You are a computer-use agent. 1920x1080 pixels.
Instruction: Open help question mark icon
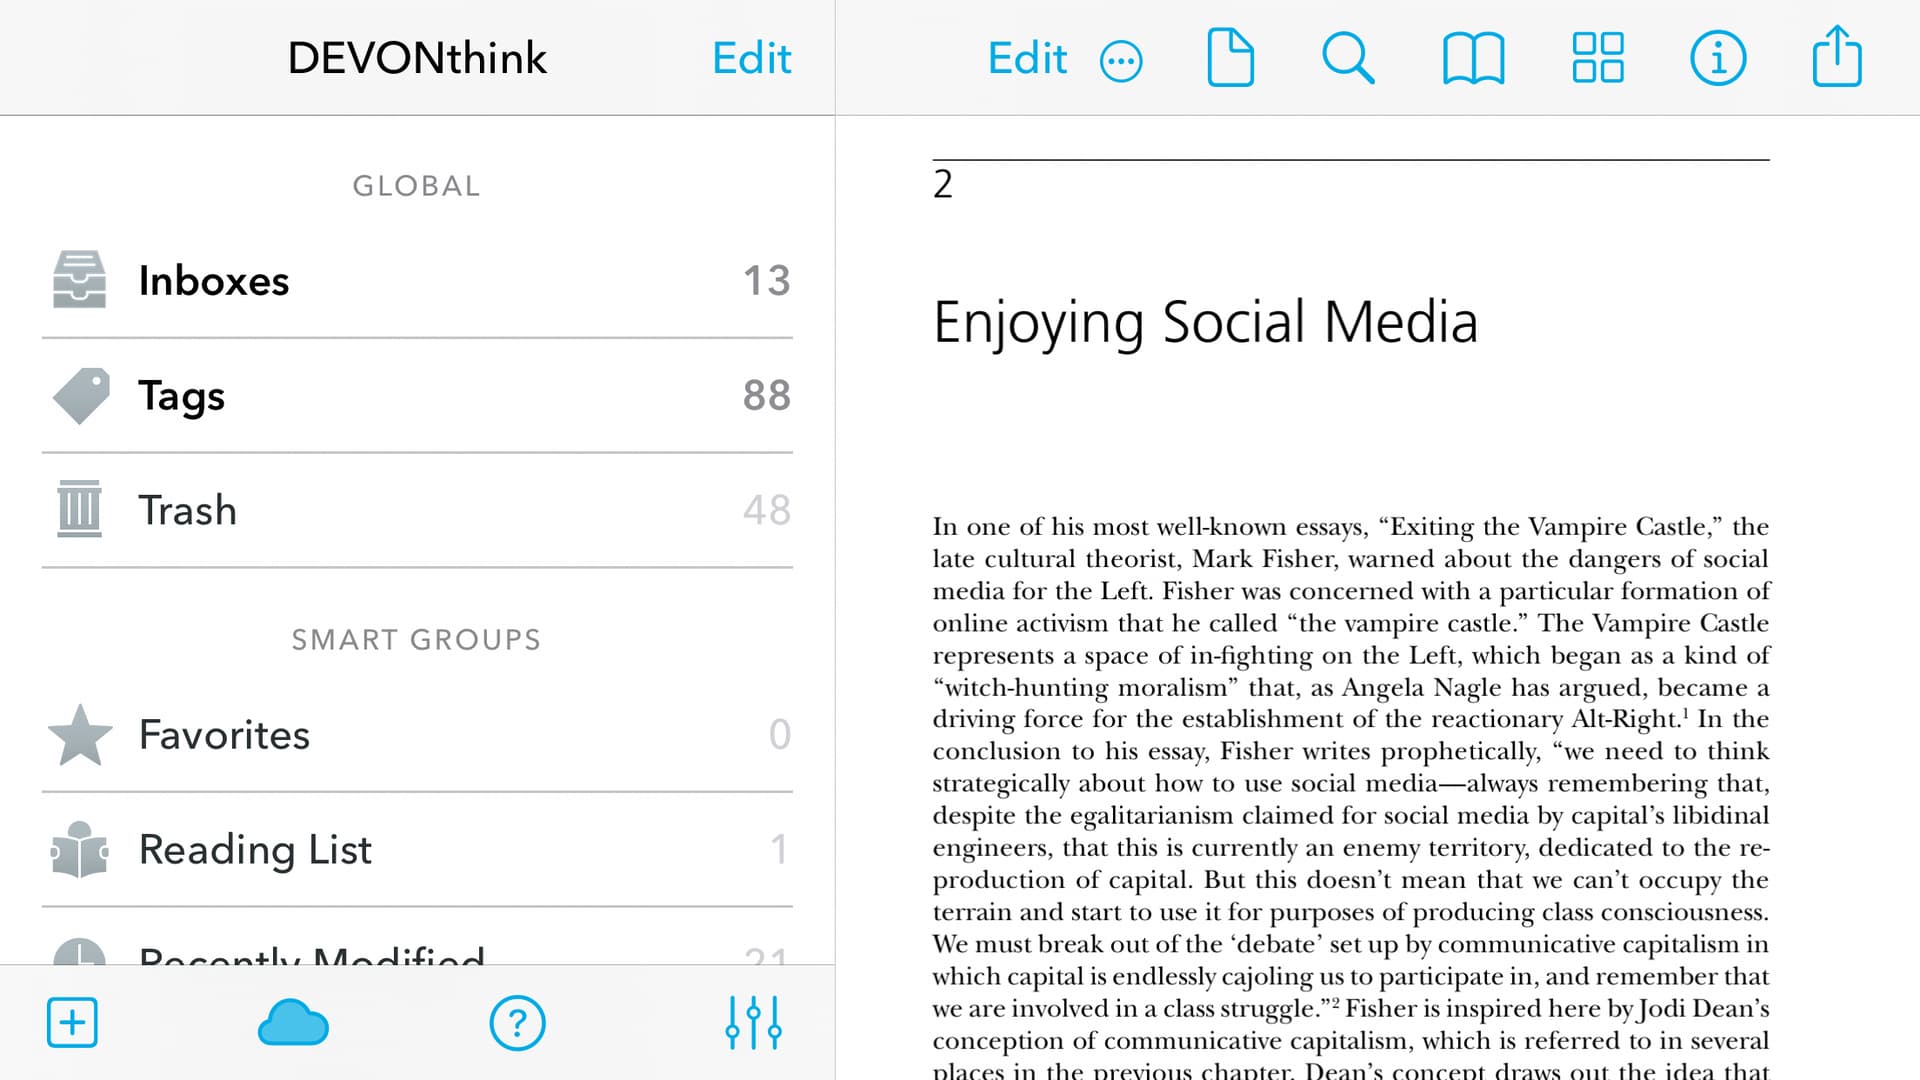(517, 1023)
